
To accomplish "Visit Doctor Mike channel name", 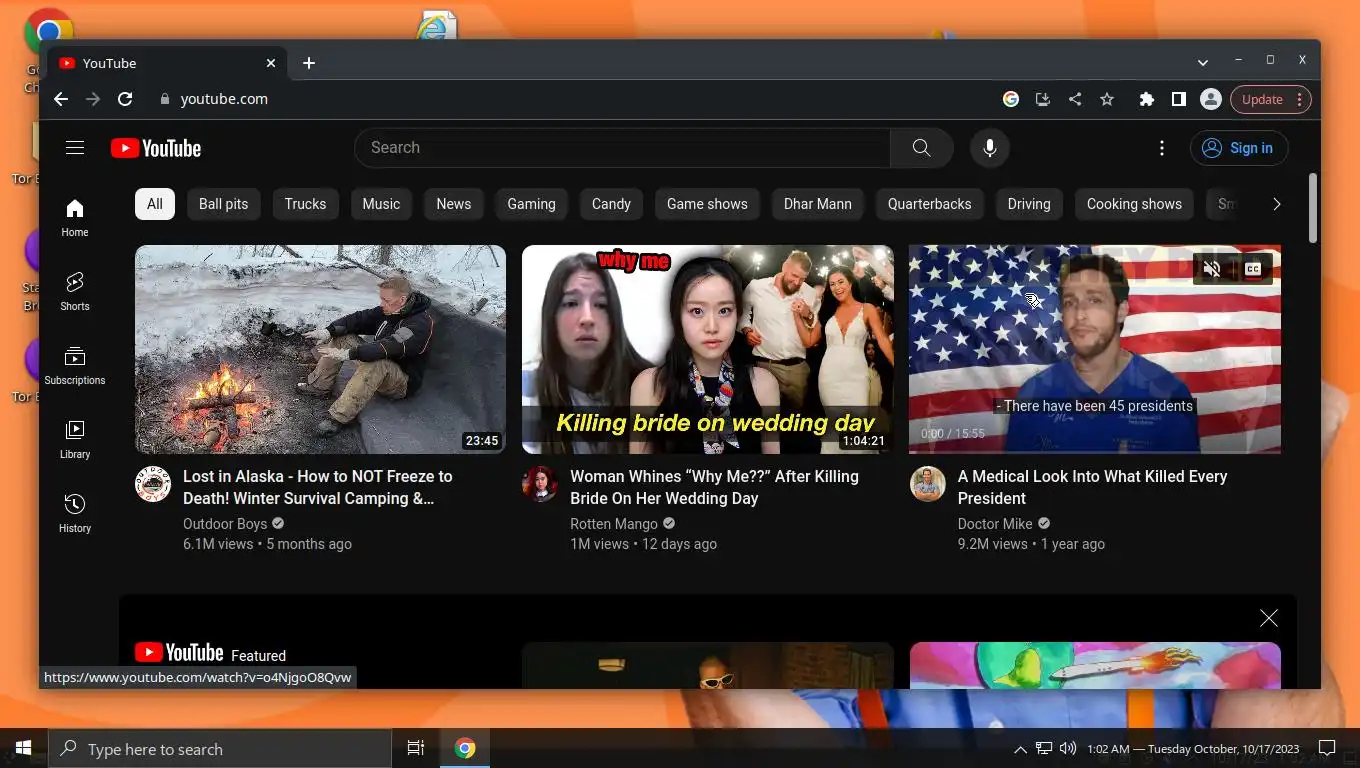I will 995,524.
